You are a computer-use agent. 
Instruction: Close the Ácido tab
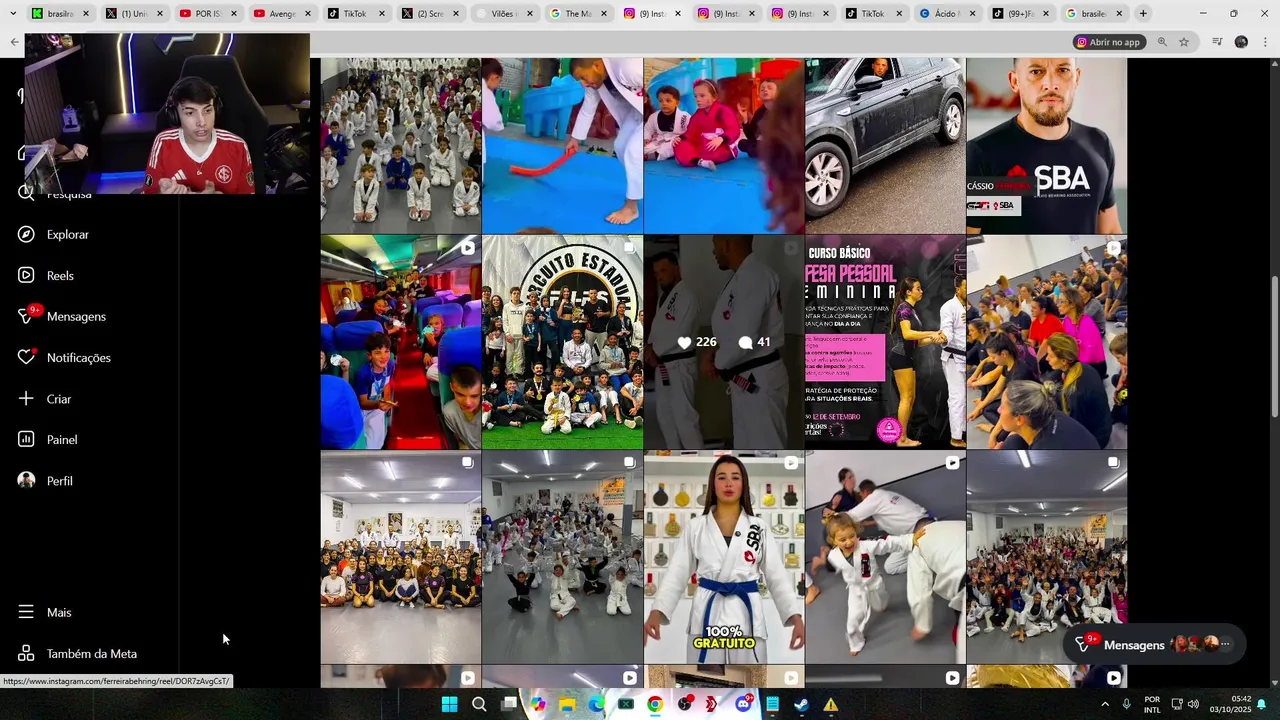[x=974, y=14]
